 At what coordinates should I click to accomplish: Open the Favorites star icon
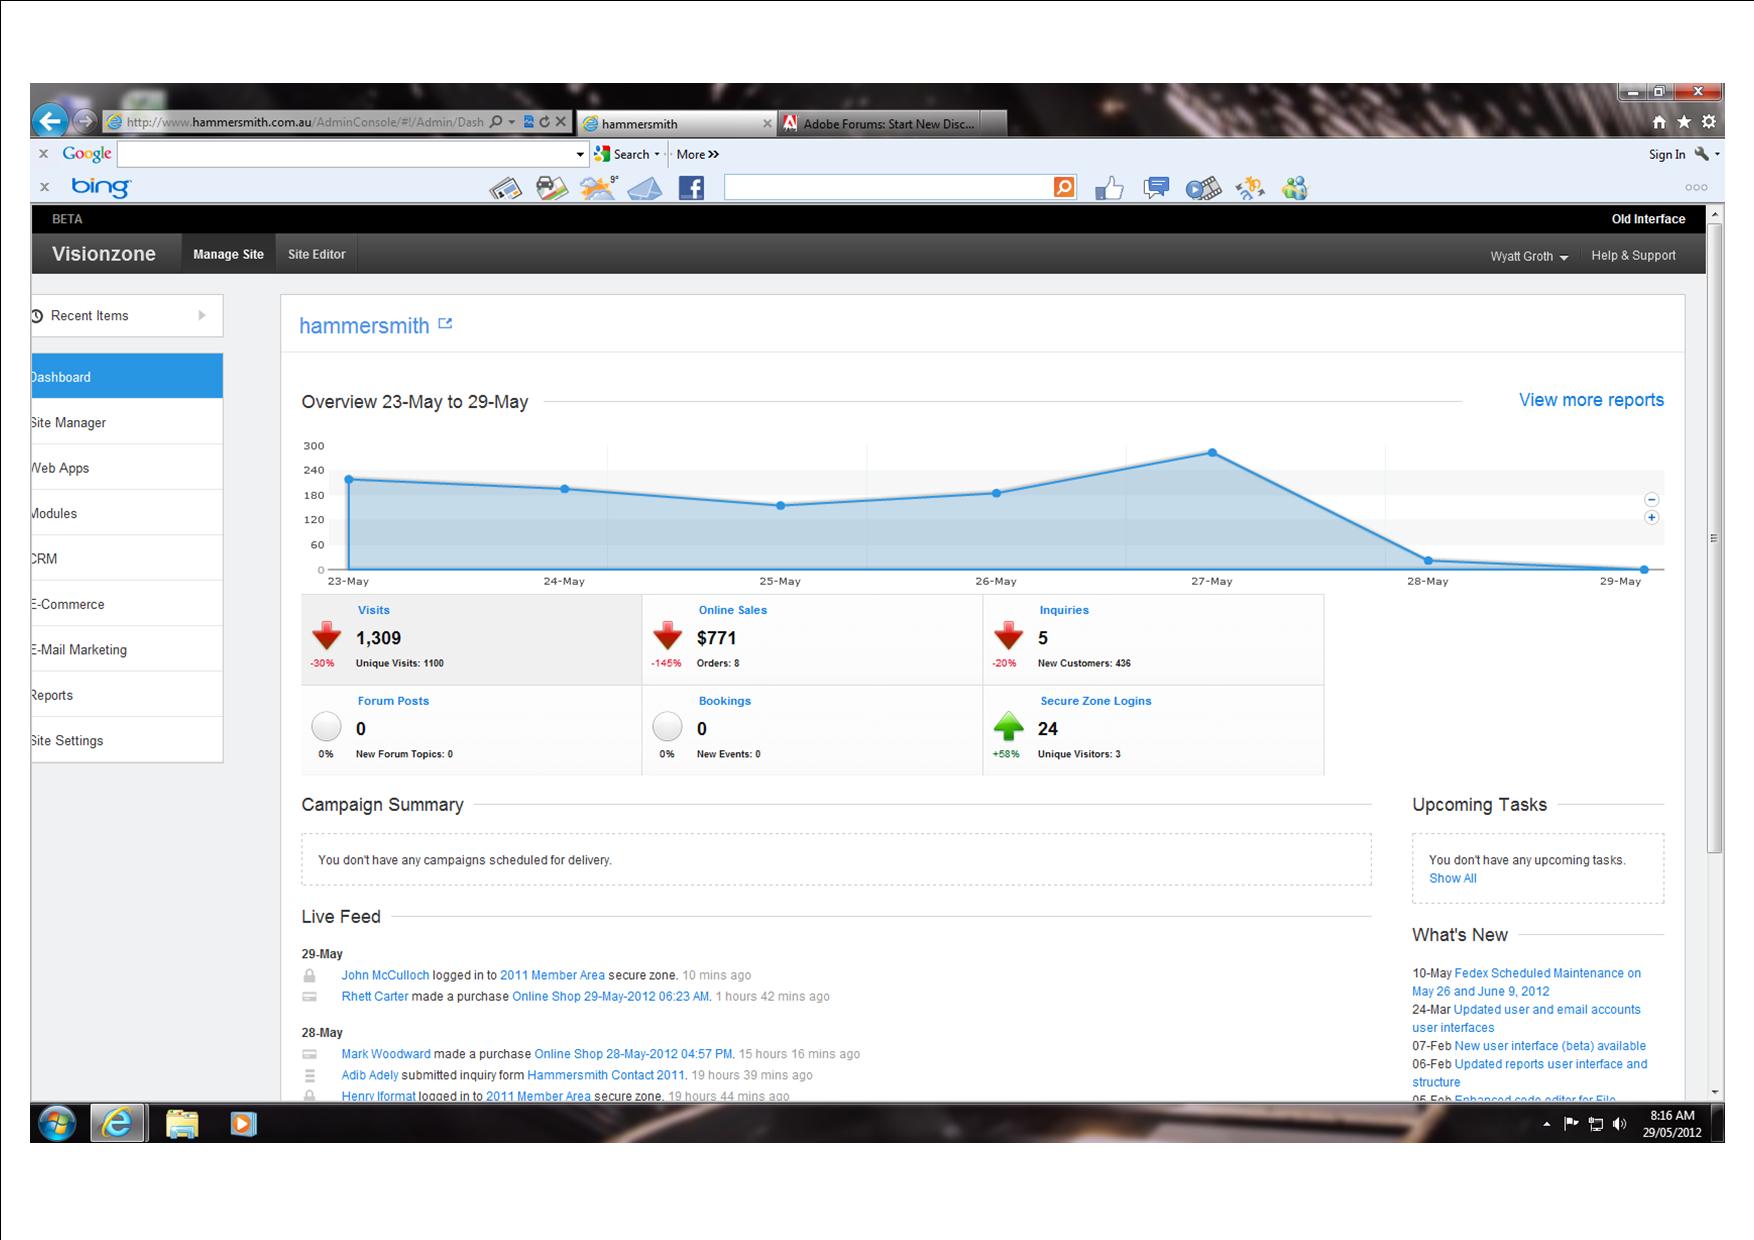pos(1684,122)
